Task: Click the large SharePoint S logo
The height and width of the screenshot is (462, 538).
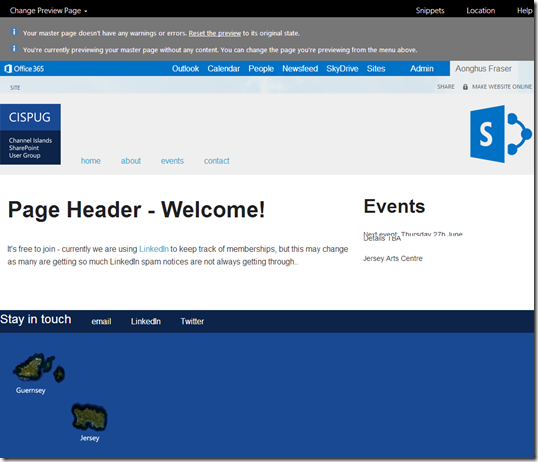Action: pos(501,134)
